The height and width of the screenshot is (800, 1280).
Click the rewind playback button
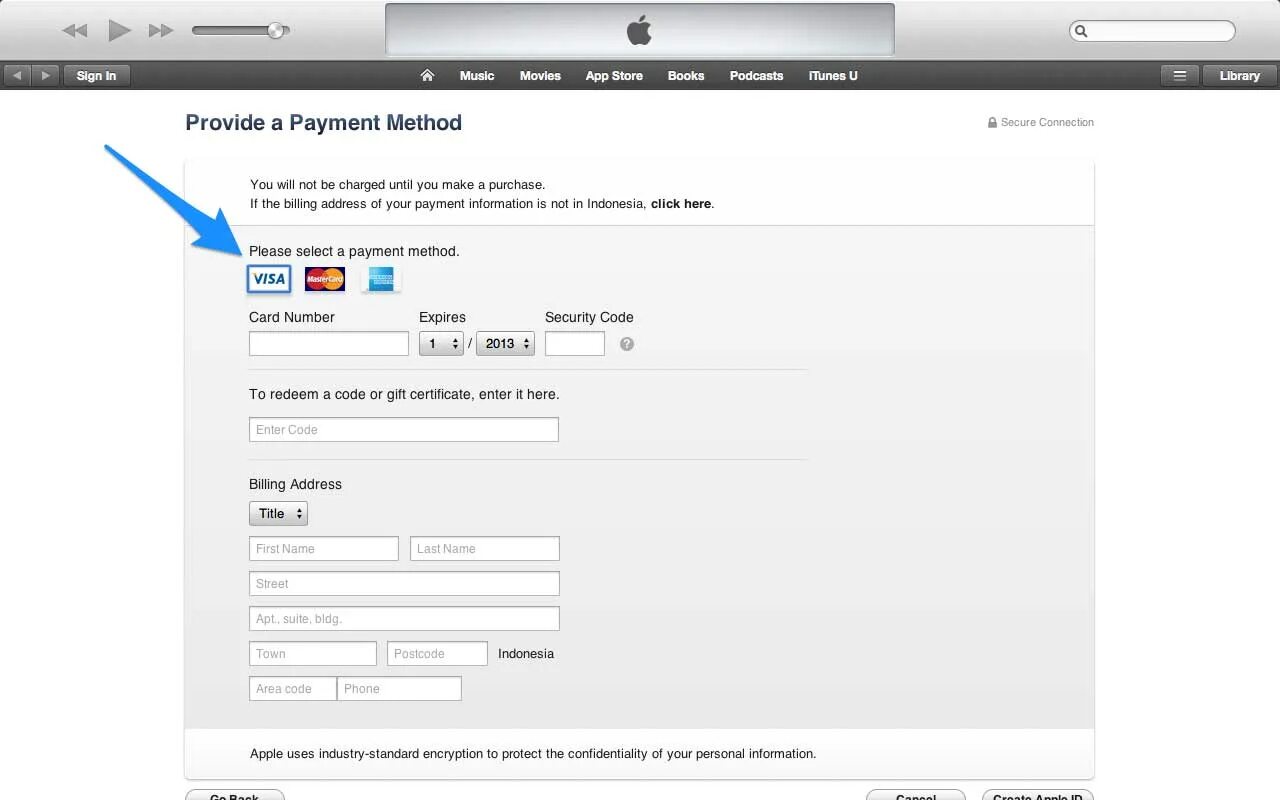click(x=75, y=31)
